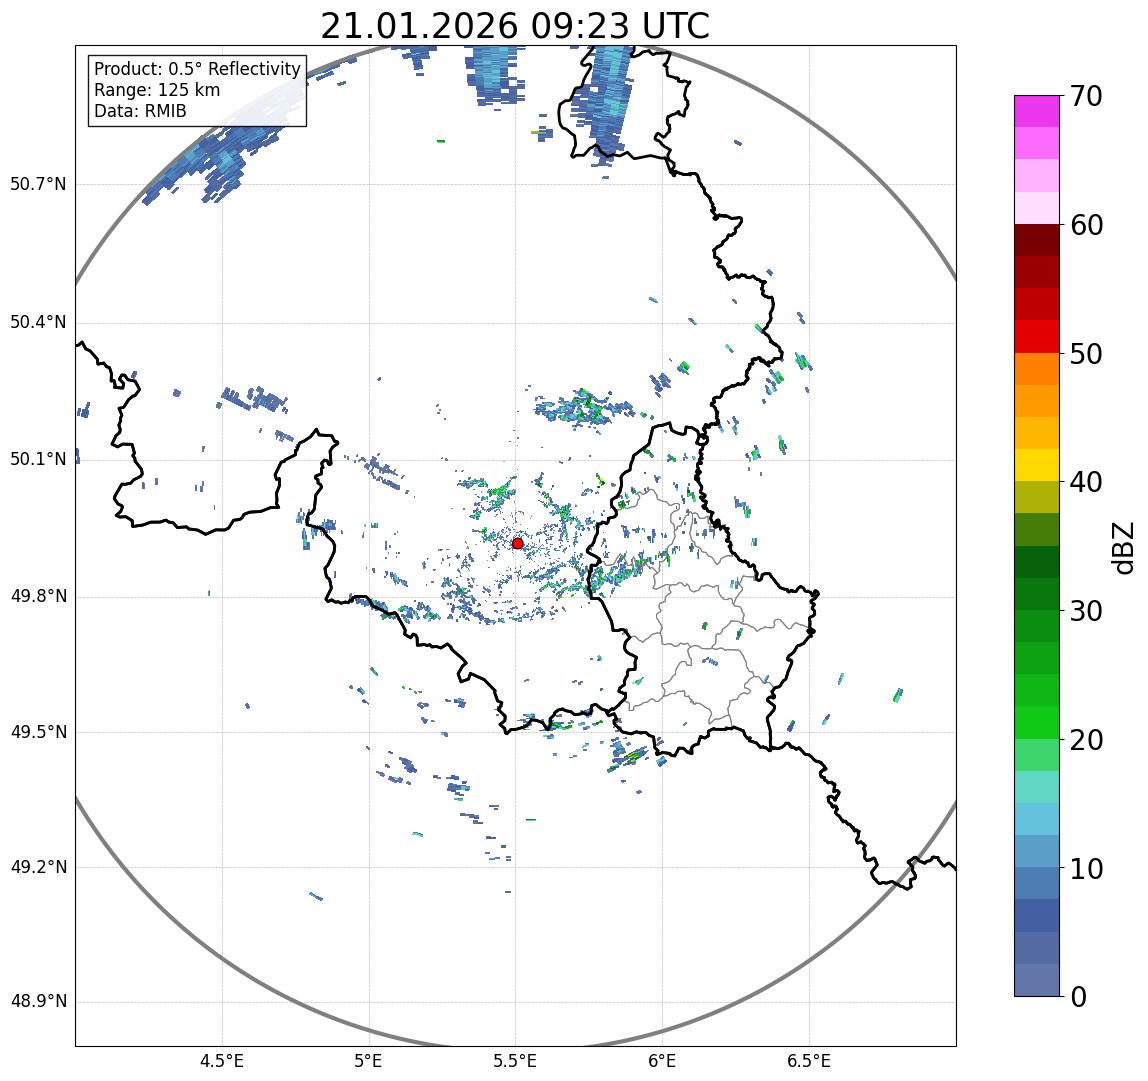
Task: Click the colorbar 20 tick label
Action: 1086,740
